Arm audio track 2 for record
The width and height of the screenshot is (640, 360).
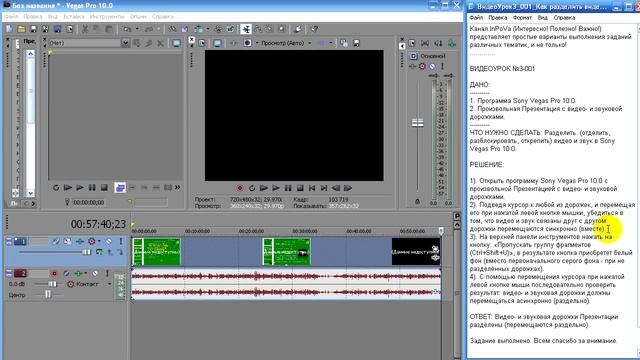[x=54, y=273]
